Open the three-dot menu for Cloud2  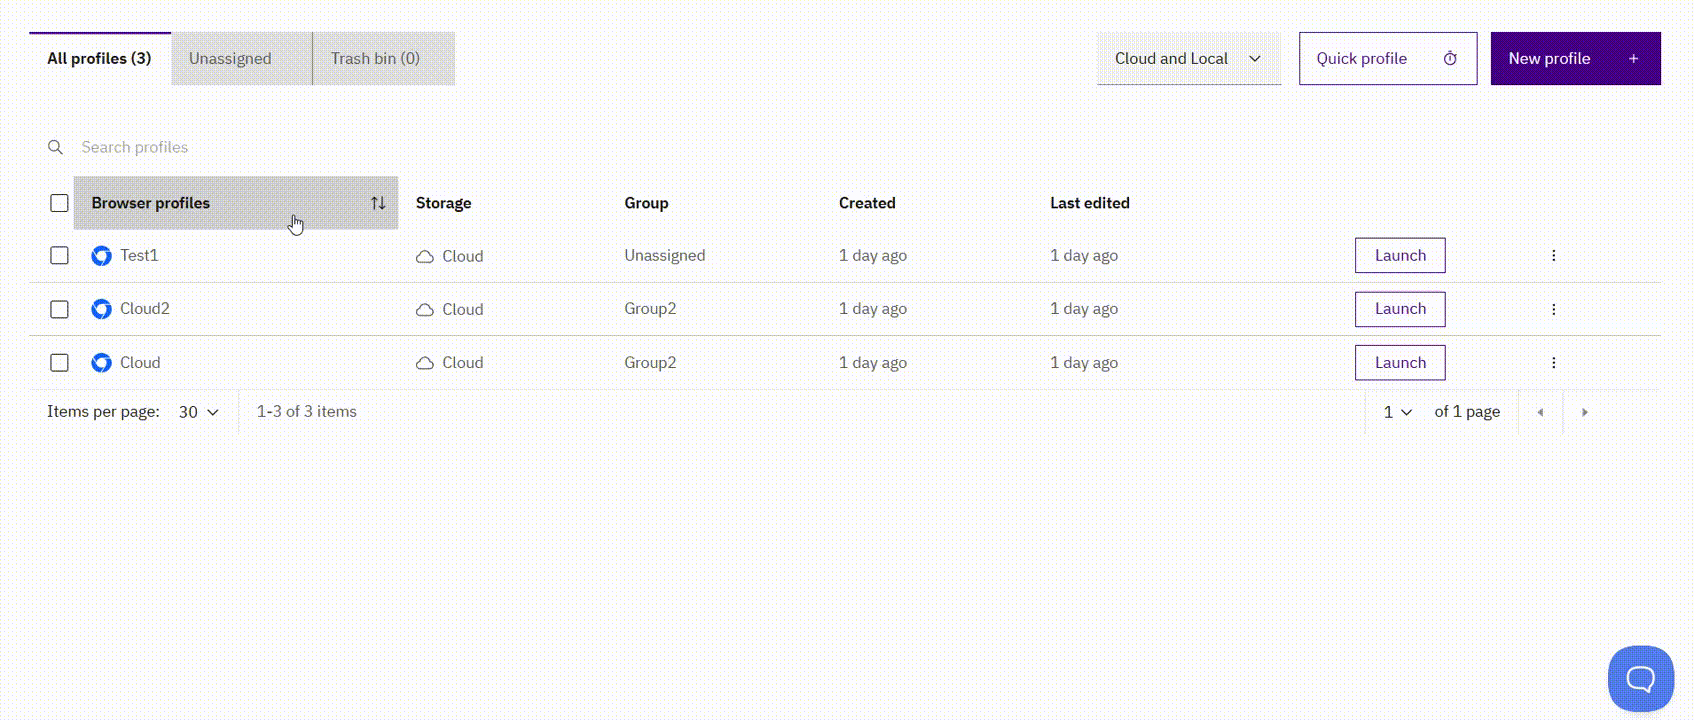click(1553, 309)
